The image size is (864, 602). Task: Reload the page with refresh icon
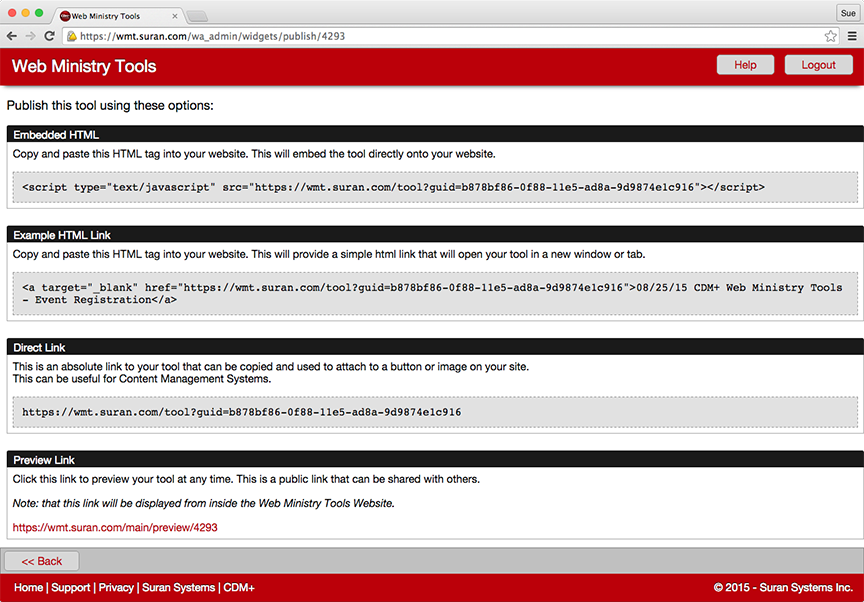[49, 36]
